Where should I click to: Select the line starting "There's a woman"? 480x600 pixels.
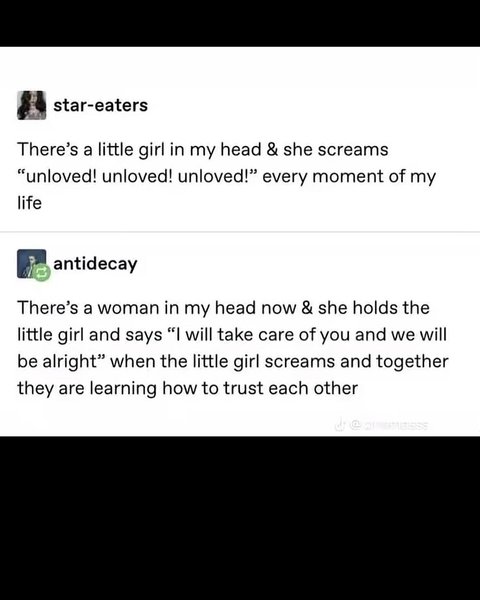click(223, 308)
